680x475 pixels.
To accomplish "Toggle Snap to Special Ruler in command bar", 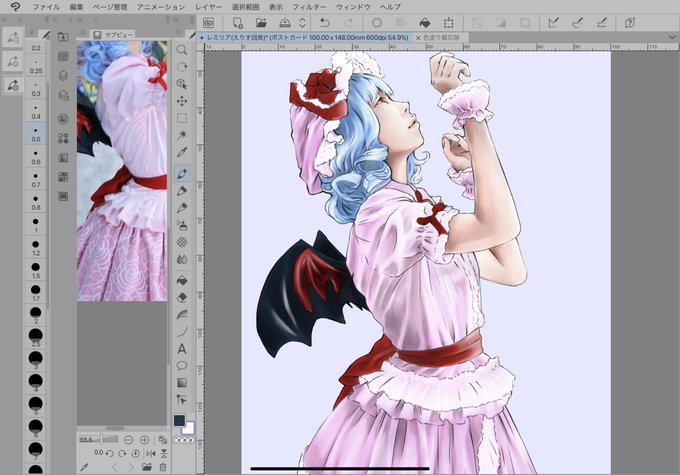I will pyautogui.click(x=577, y=23).
